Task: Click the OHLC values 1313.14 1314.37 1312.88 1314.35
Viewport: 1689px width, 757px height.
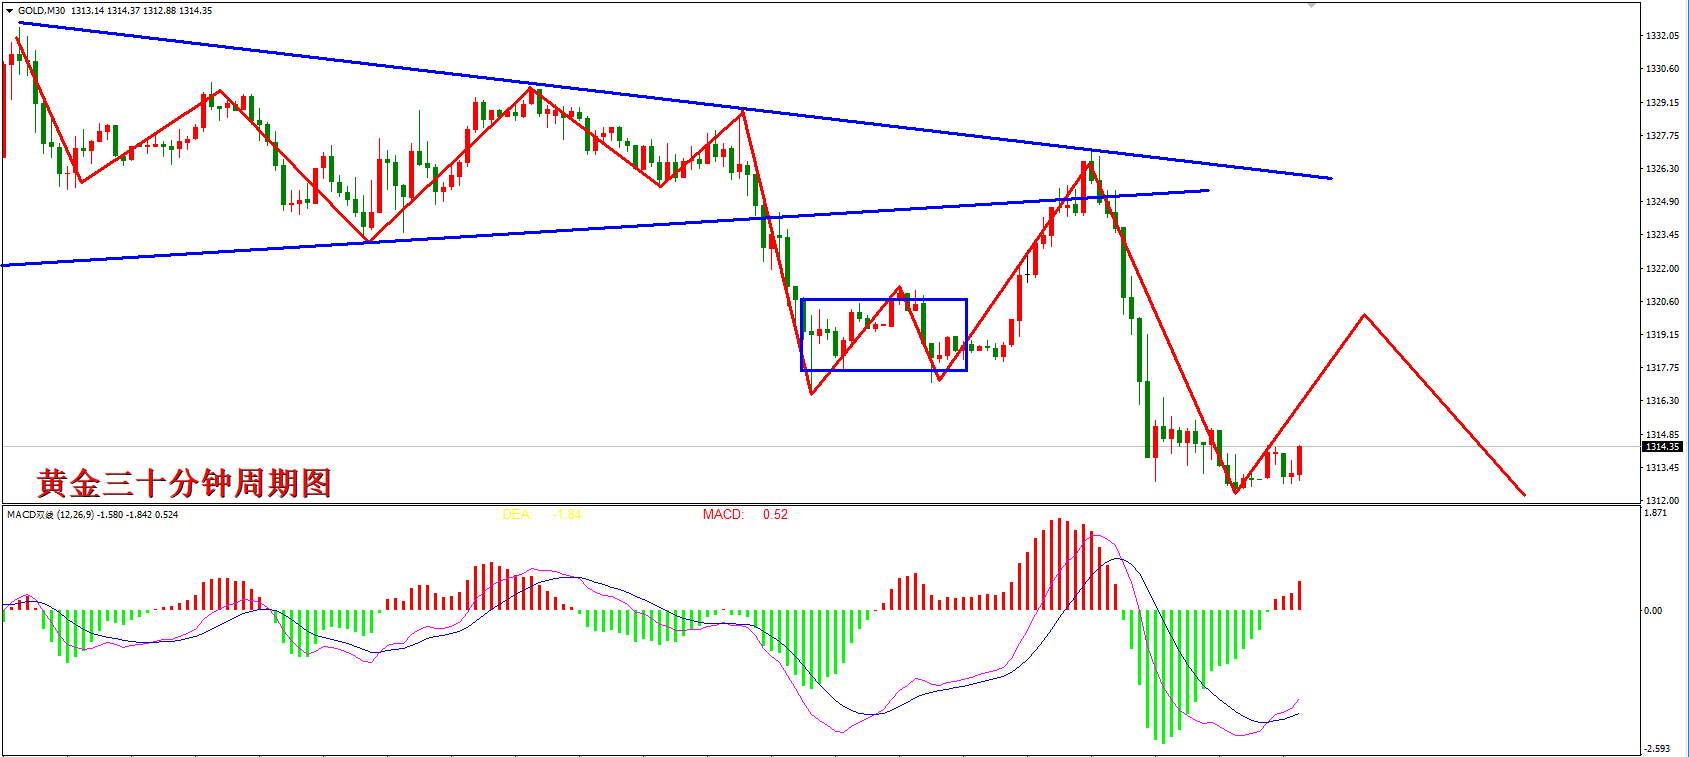Action: [x=142, y=11]
